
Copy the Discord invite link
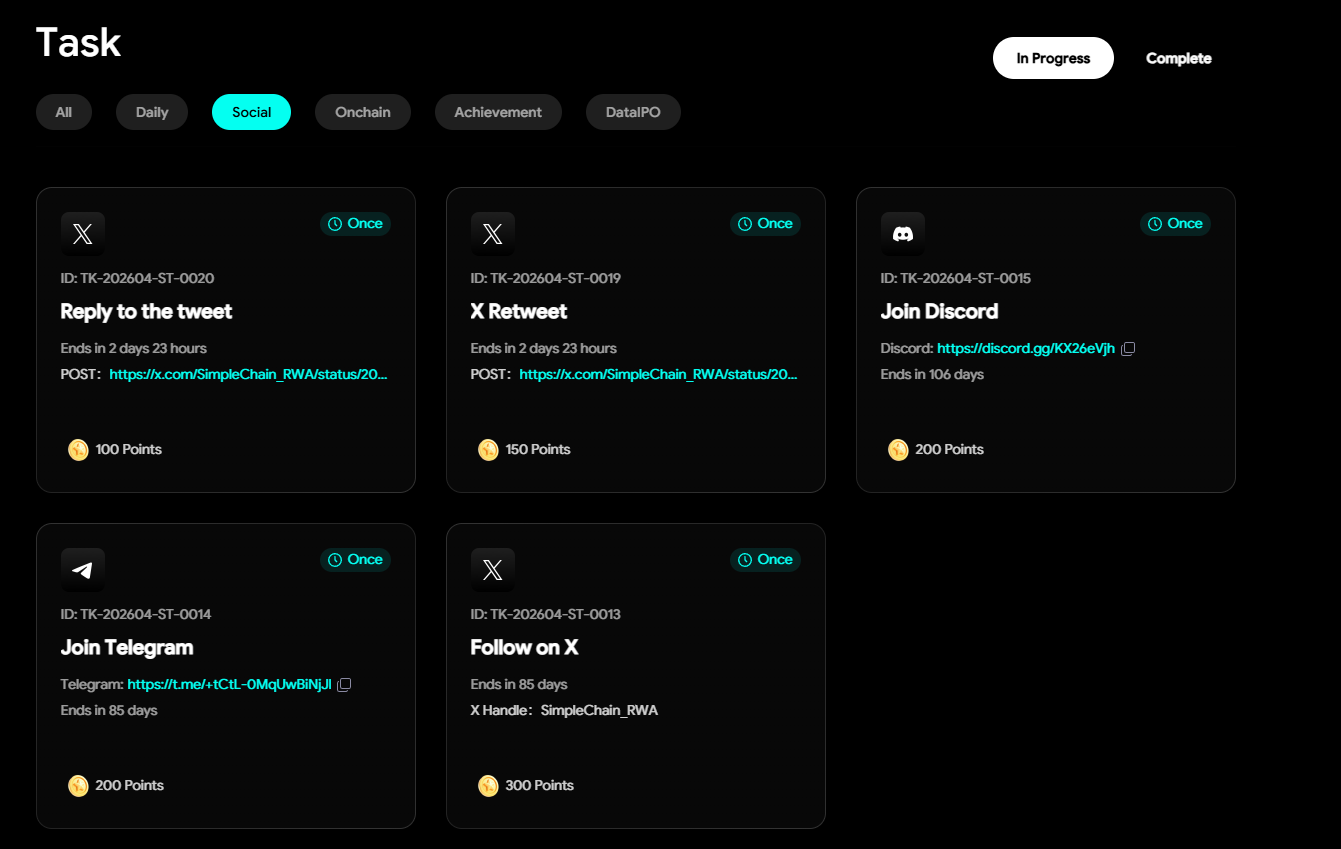point(1128,348)
